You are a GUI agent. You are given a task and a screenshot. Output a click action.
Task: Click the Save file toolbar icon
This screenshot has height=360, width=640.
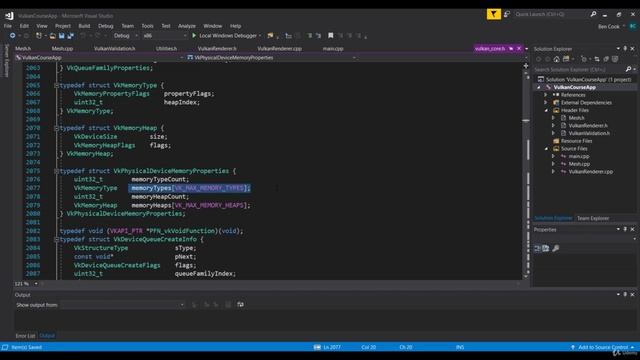pos(61,36)
